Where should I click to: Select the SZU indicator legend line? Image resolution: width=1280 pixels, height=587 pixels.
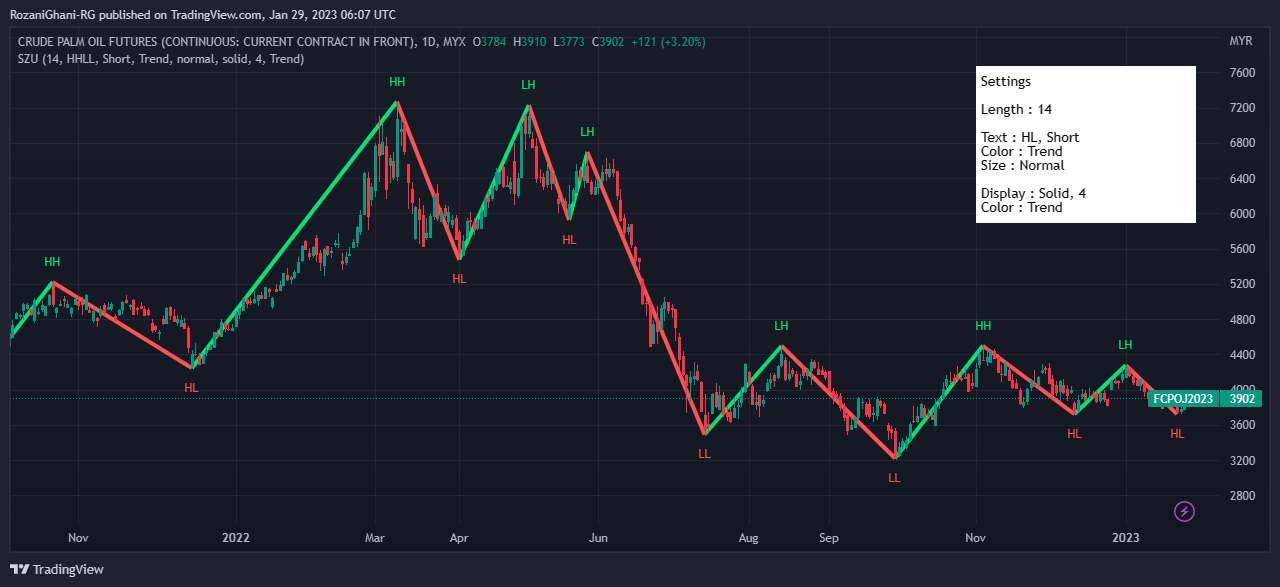point(161,59)
